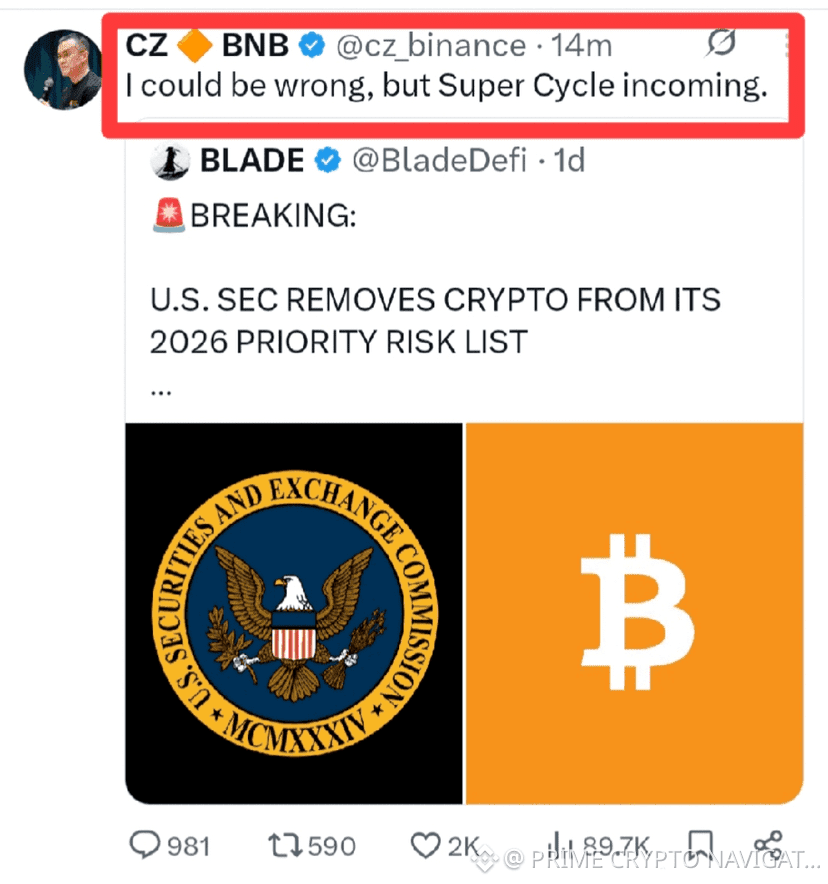This screenshot has height=884, width=828.
Task: Bookmark this tweet
Action: tap(702, 845)
